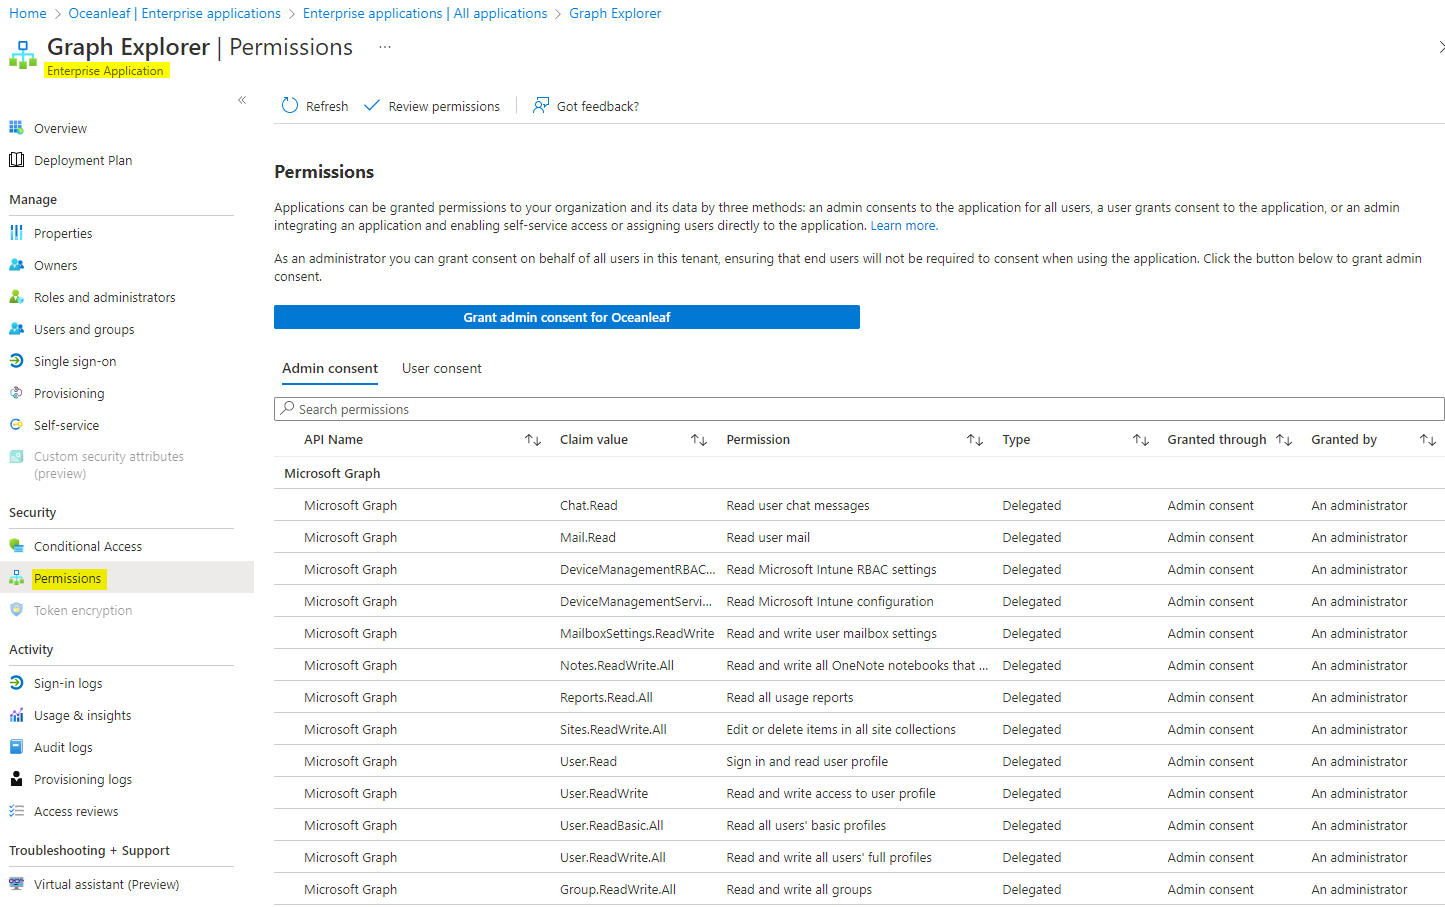Select the Chat.Read claim value cell
The width and height of the screenshot is (1445, 907).
tap(589, 505)
